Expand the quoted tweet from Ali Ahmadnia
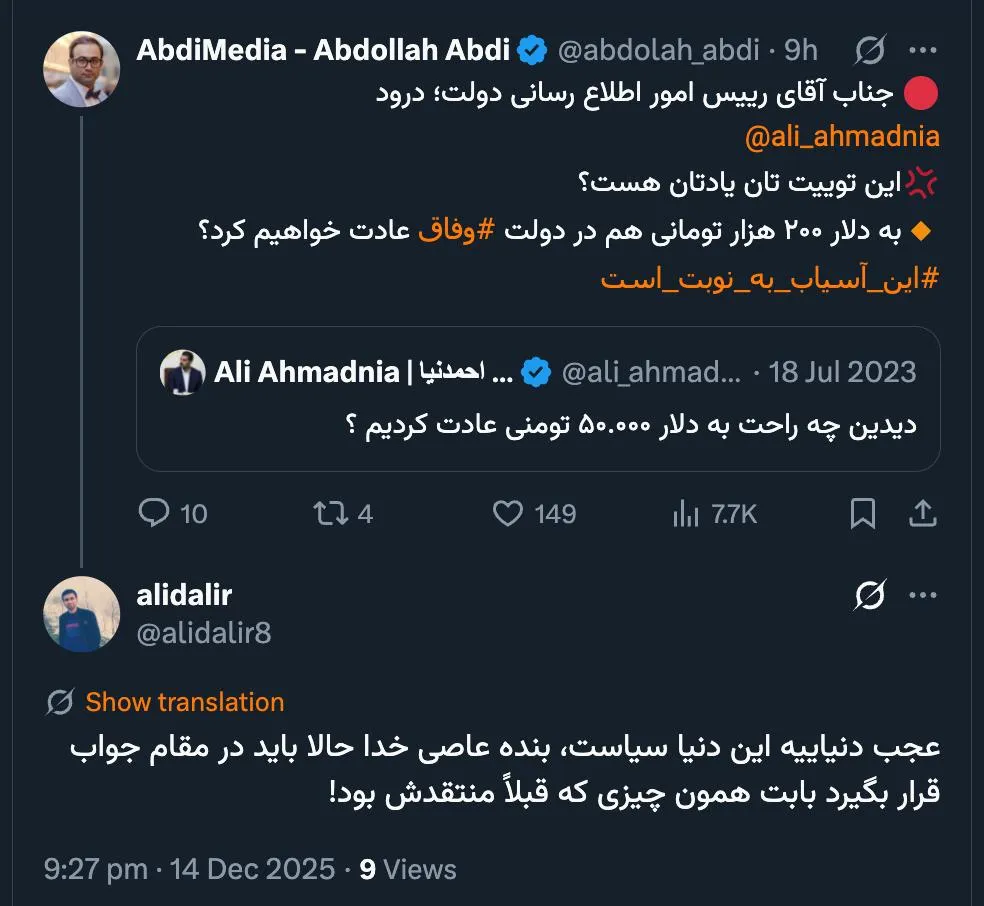The width and height of the screenshot is (984, 906). (540, 400)
